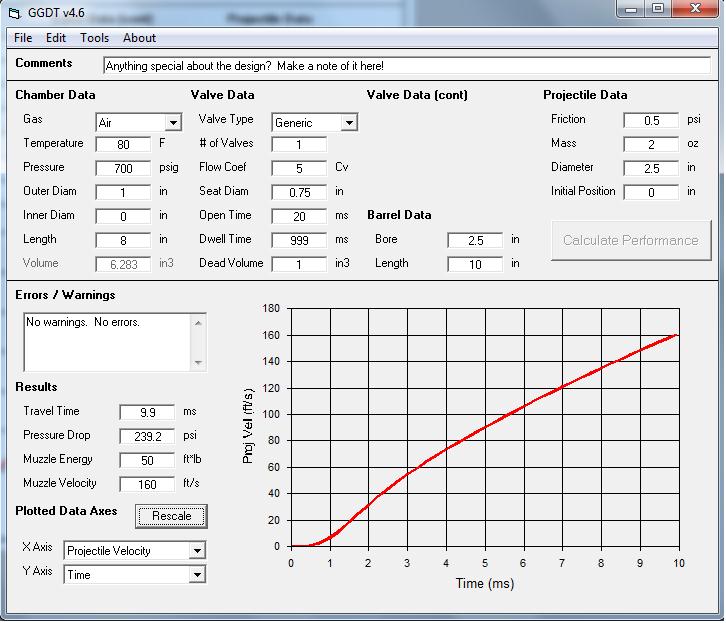Click the Comments text field
This screenshot has width=726, height=623.
pos(406,65)
